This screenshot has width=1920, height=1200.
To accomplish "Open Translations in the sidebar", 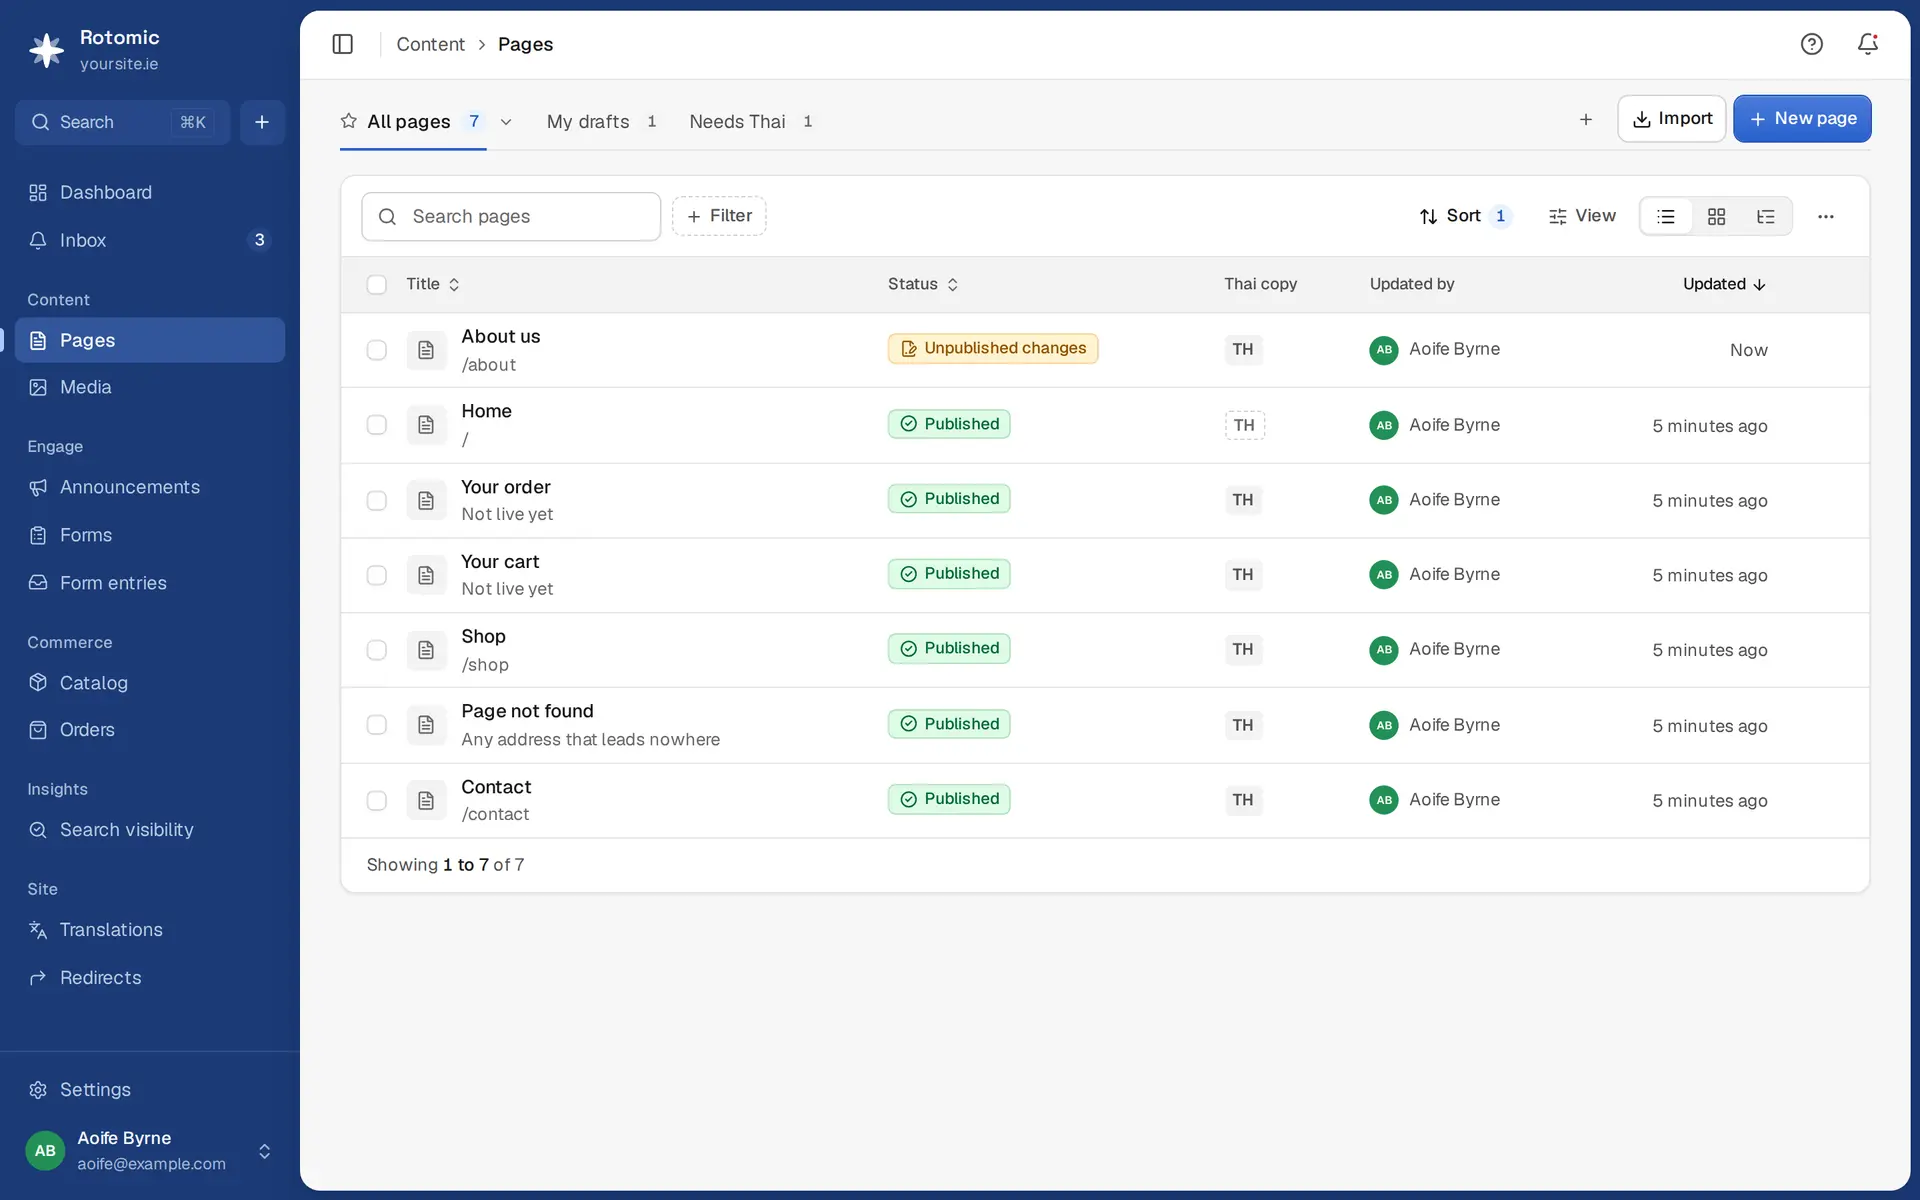I will tap(150, 930).
